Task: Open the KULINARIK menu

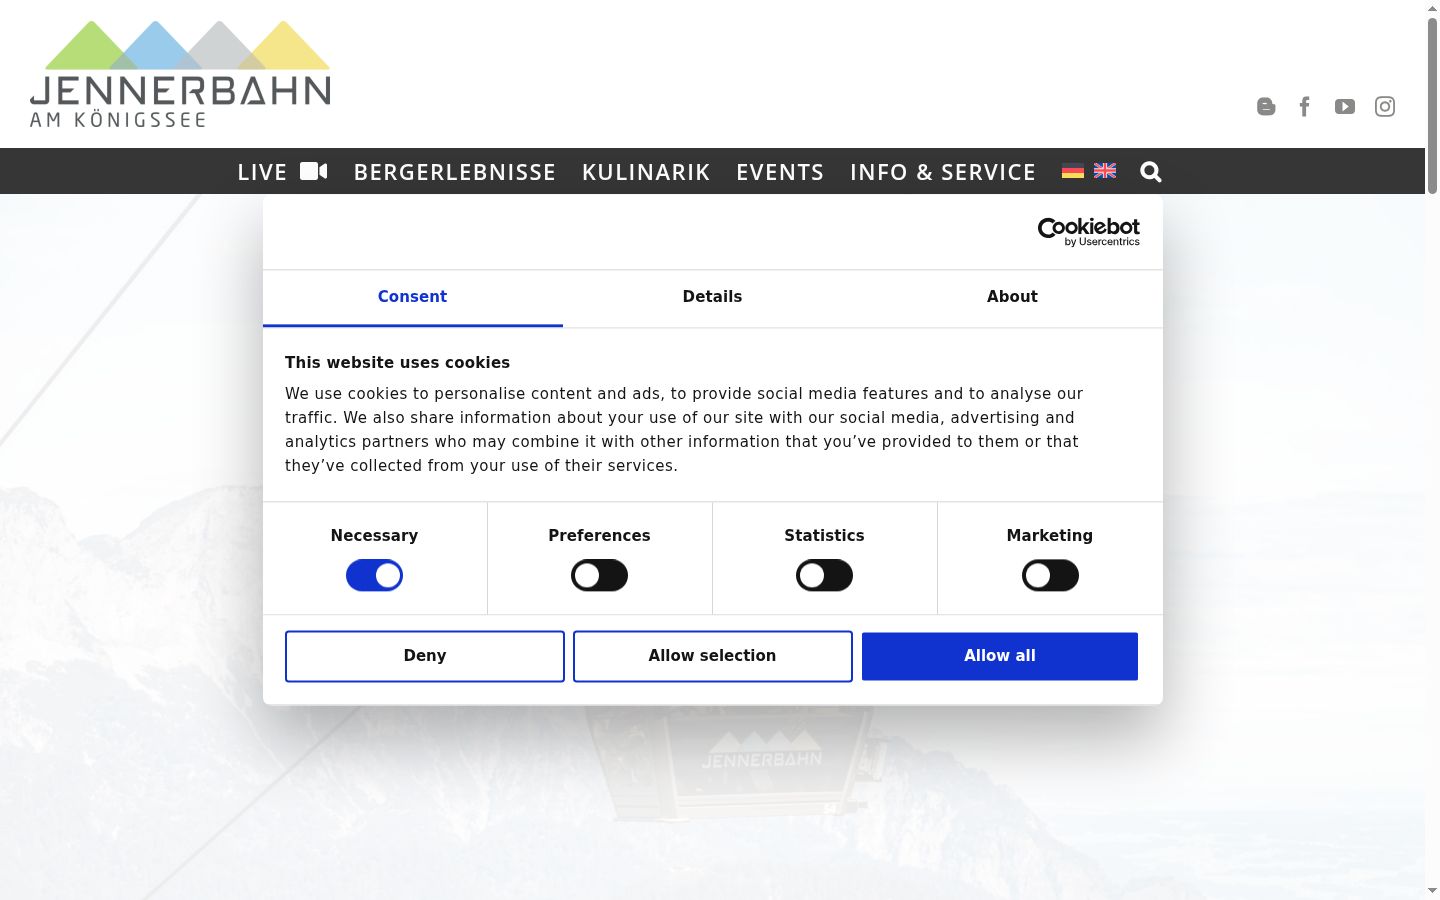Action: [646, 172]
